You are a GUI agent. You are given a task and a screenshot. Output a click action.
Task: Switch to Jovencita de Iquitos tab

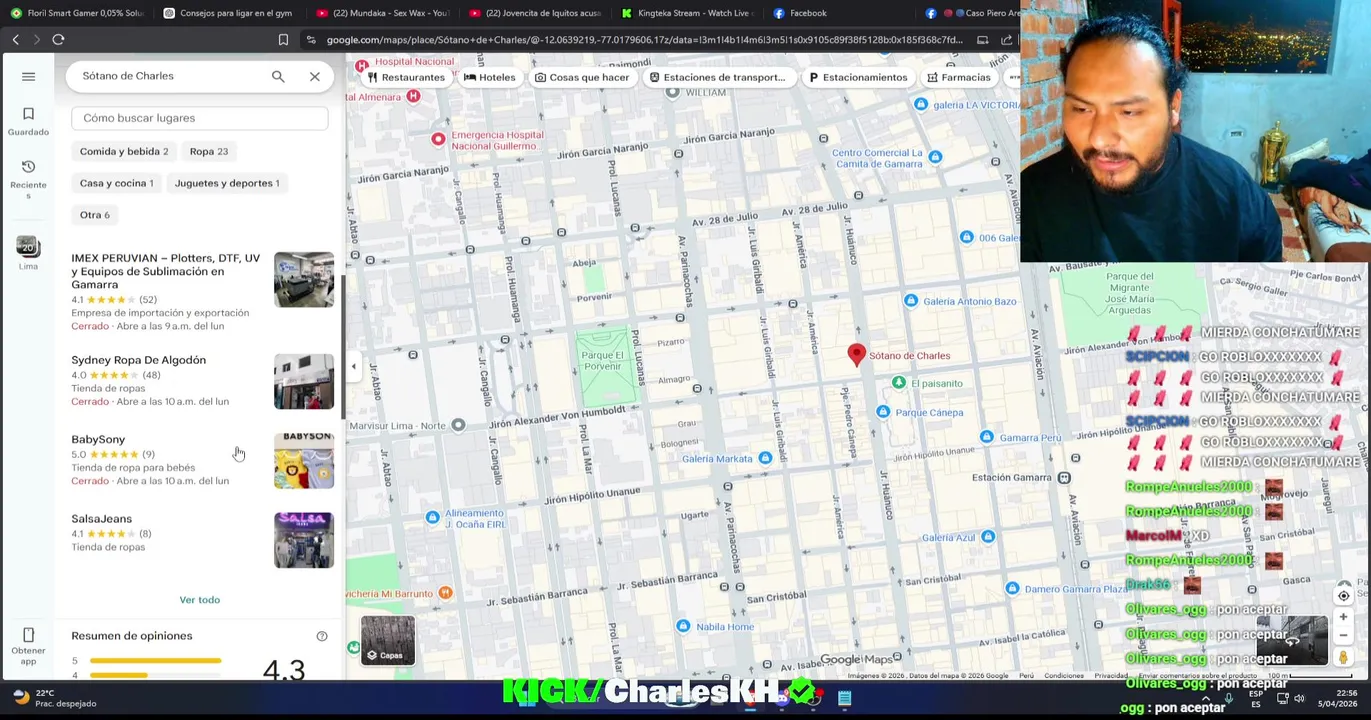(534, 13)
